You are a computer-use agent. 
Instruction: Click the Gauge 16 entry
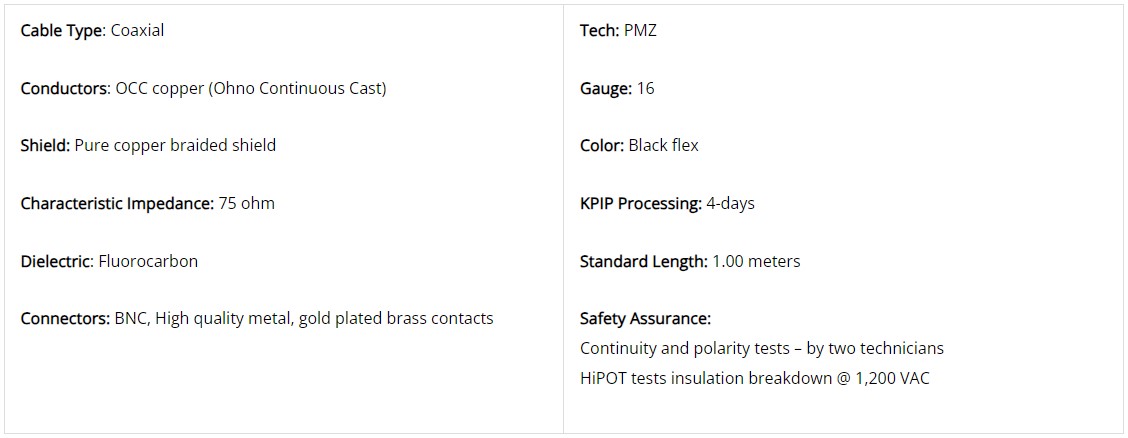pos(617,88)
